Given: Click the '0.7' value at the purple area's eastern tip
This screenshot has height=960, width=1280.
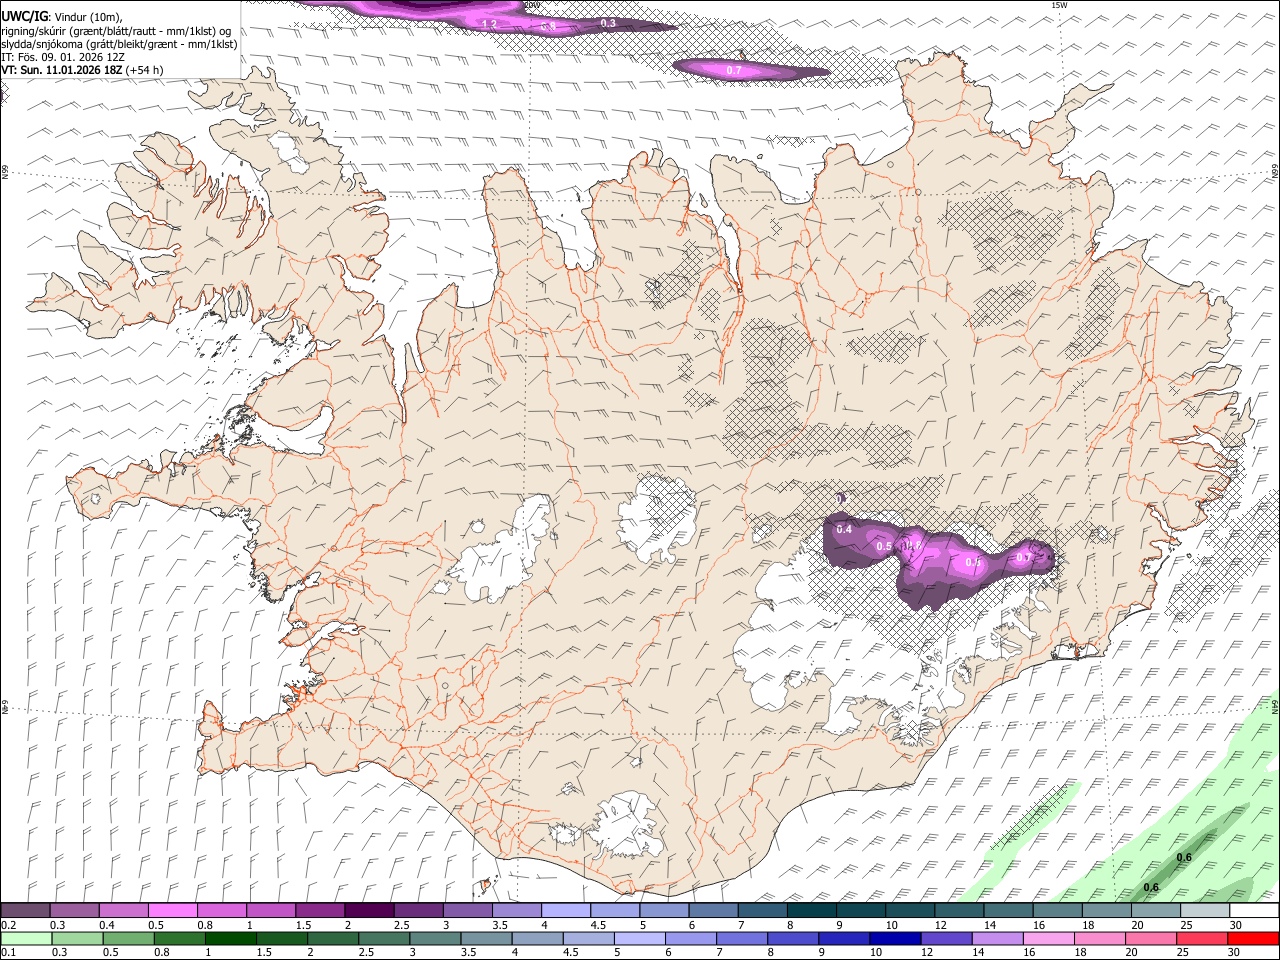Looking at the screenshot, I should [x=1023, y=557].
